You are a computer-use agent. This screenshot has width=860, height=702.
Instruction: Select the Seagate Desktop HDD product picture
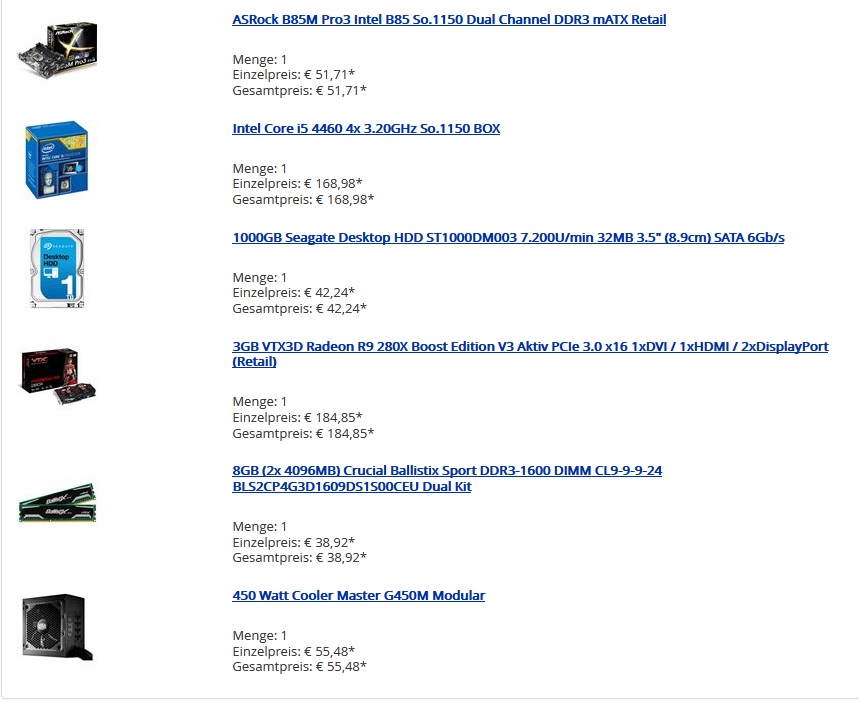point(57,268)
